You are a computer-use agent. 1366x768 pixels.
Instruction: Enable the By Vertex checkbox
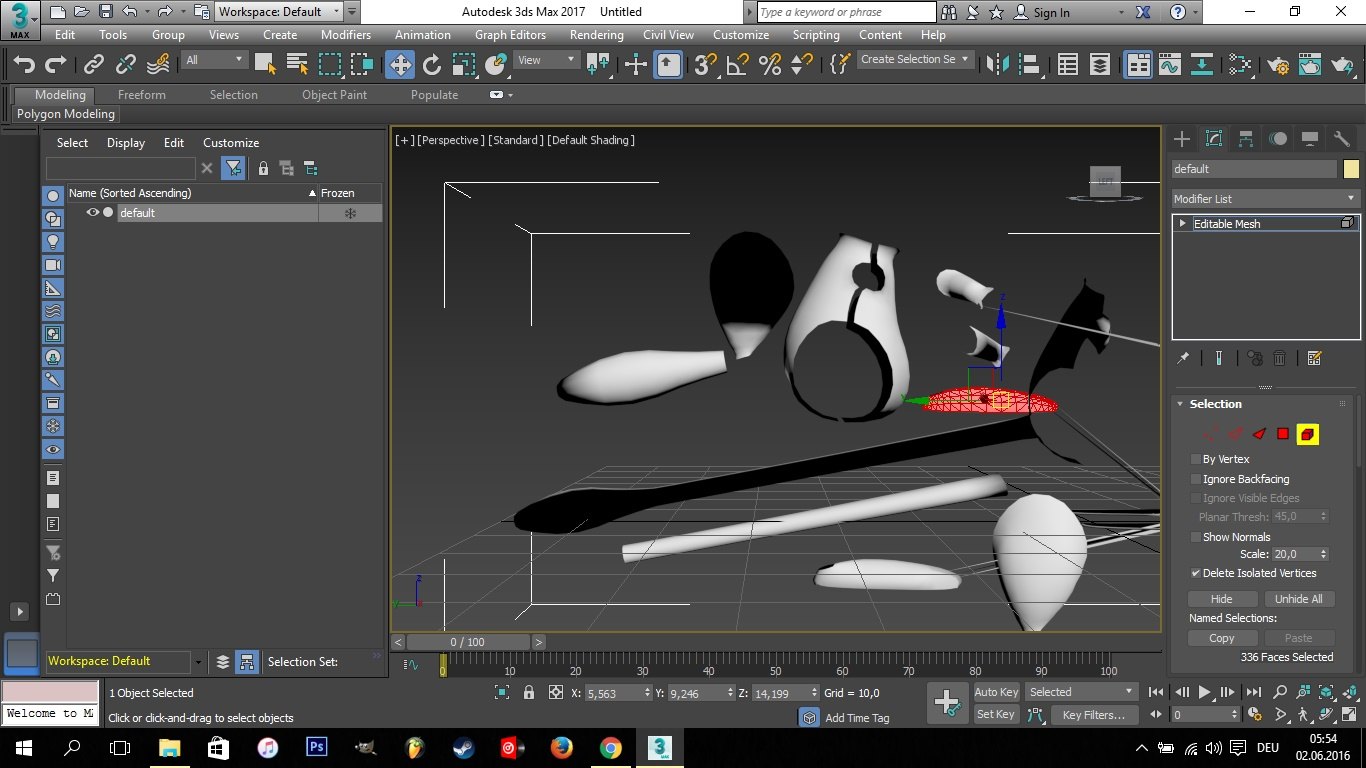pyautogui.click(x=1196, y=459)
